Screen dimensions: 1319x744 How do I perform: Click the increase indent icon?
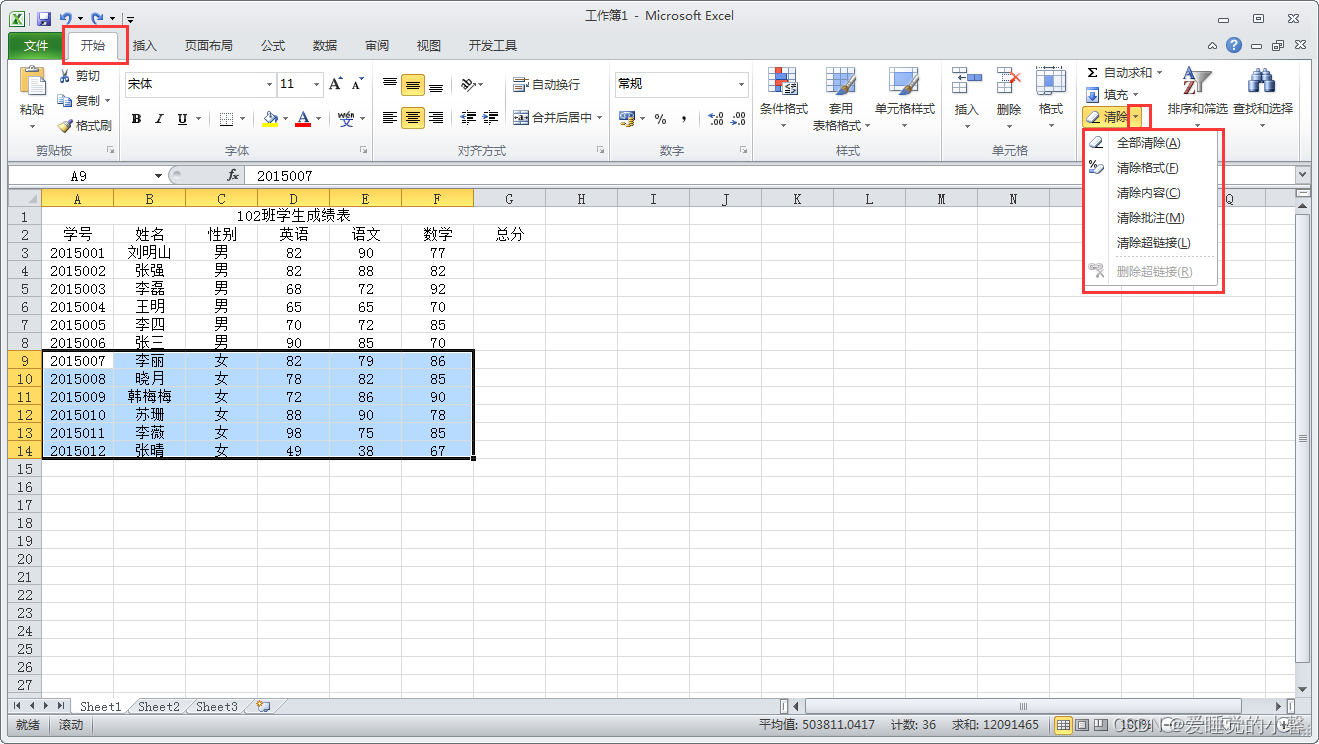pyautogui.click(x=491, y=118)
